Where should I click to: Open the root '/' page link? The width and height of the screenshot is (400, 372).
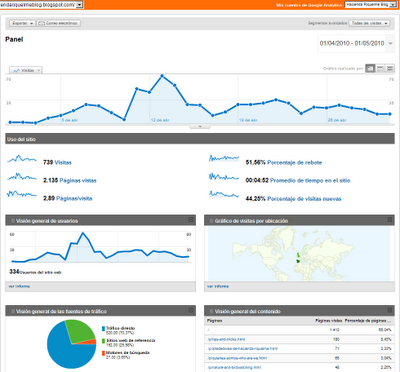click(208, 330)
